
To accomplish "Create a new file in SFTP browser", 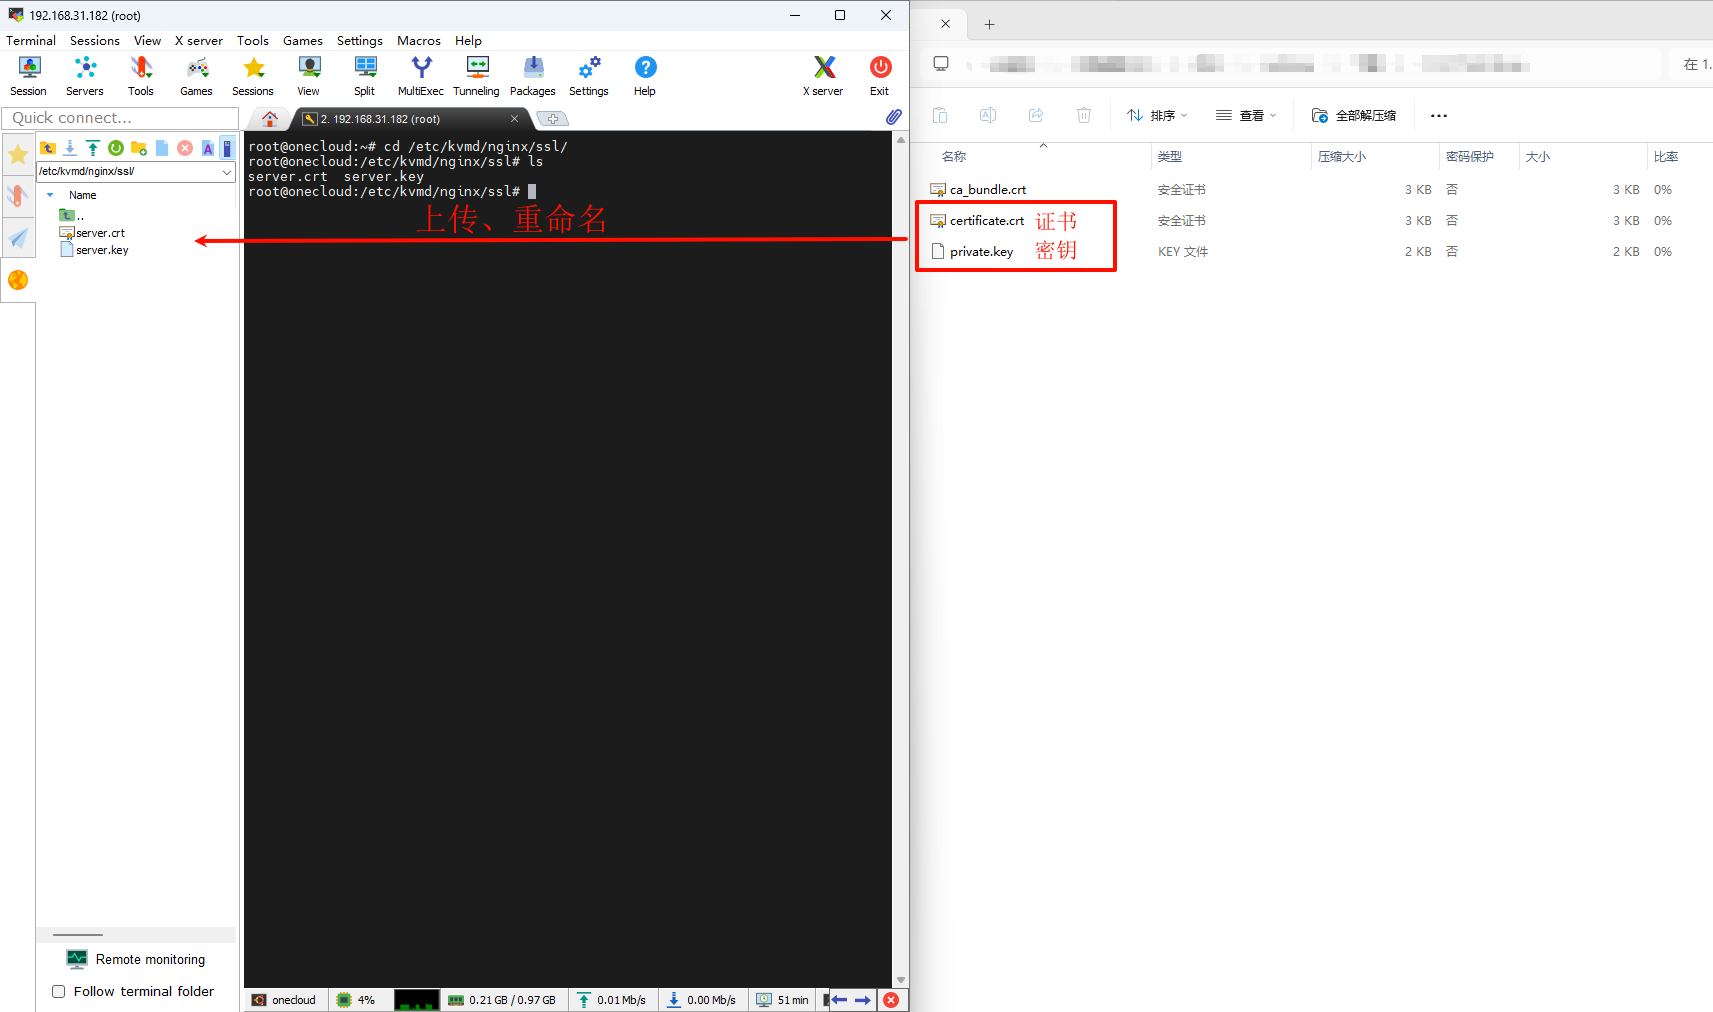I will [162, 148].
